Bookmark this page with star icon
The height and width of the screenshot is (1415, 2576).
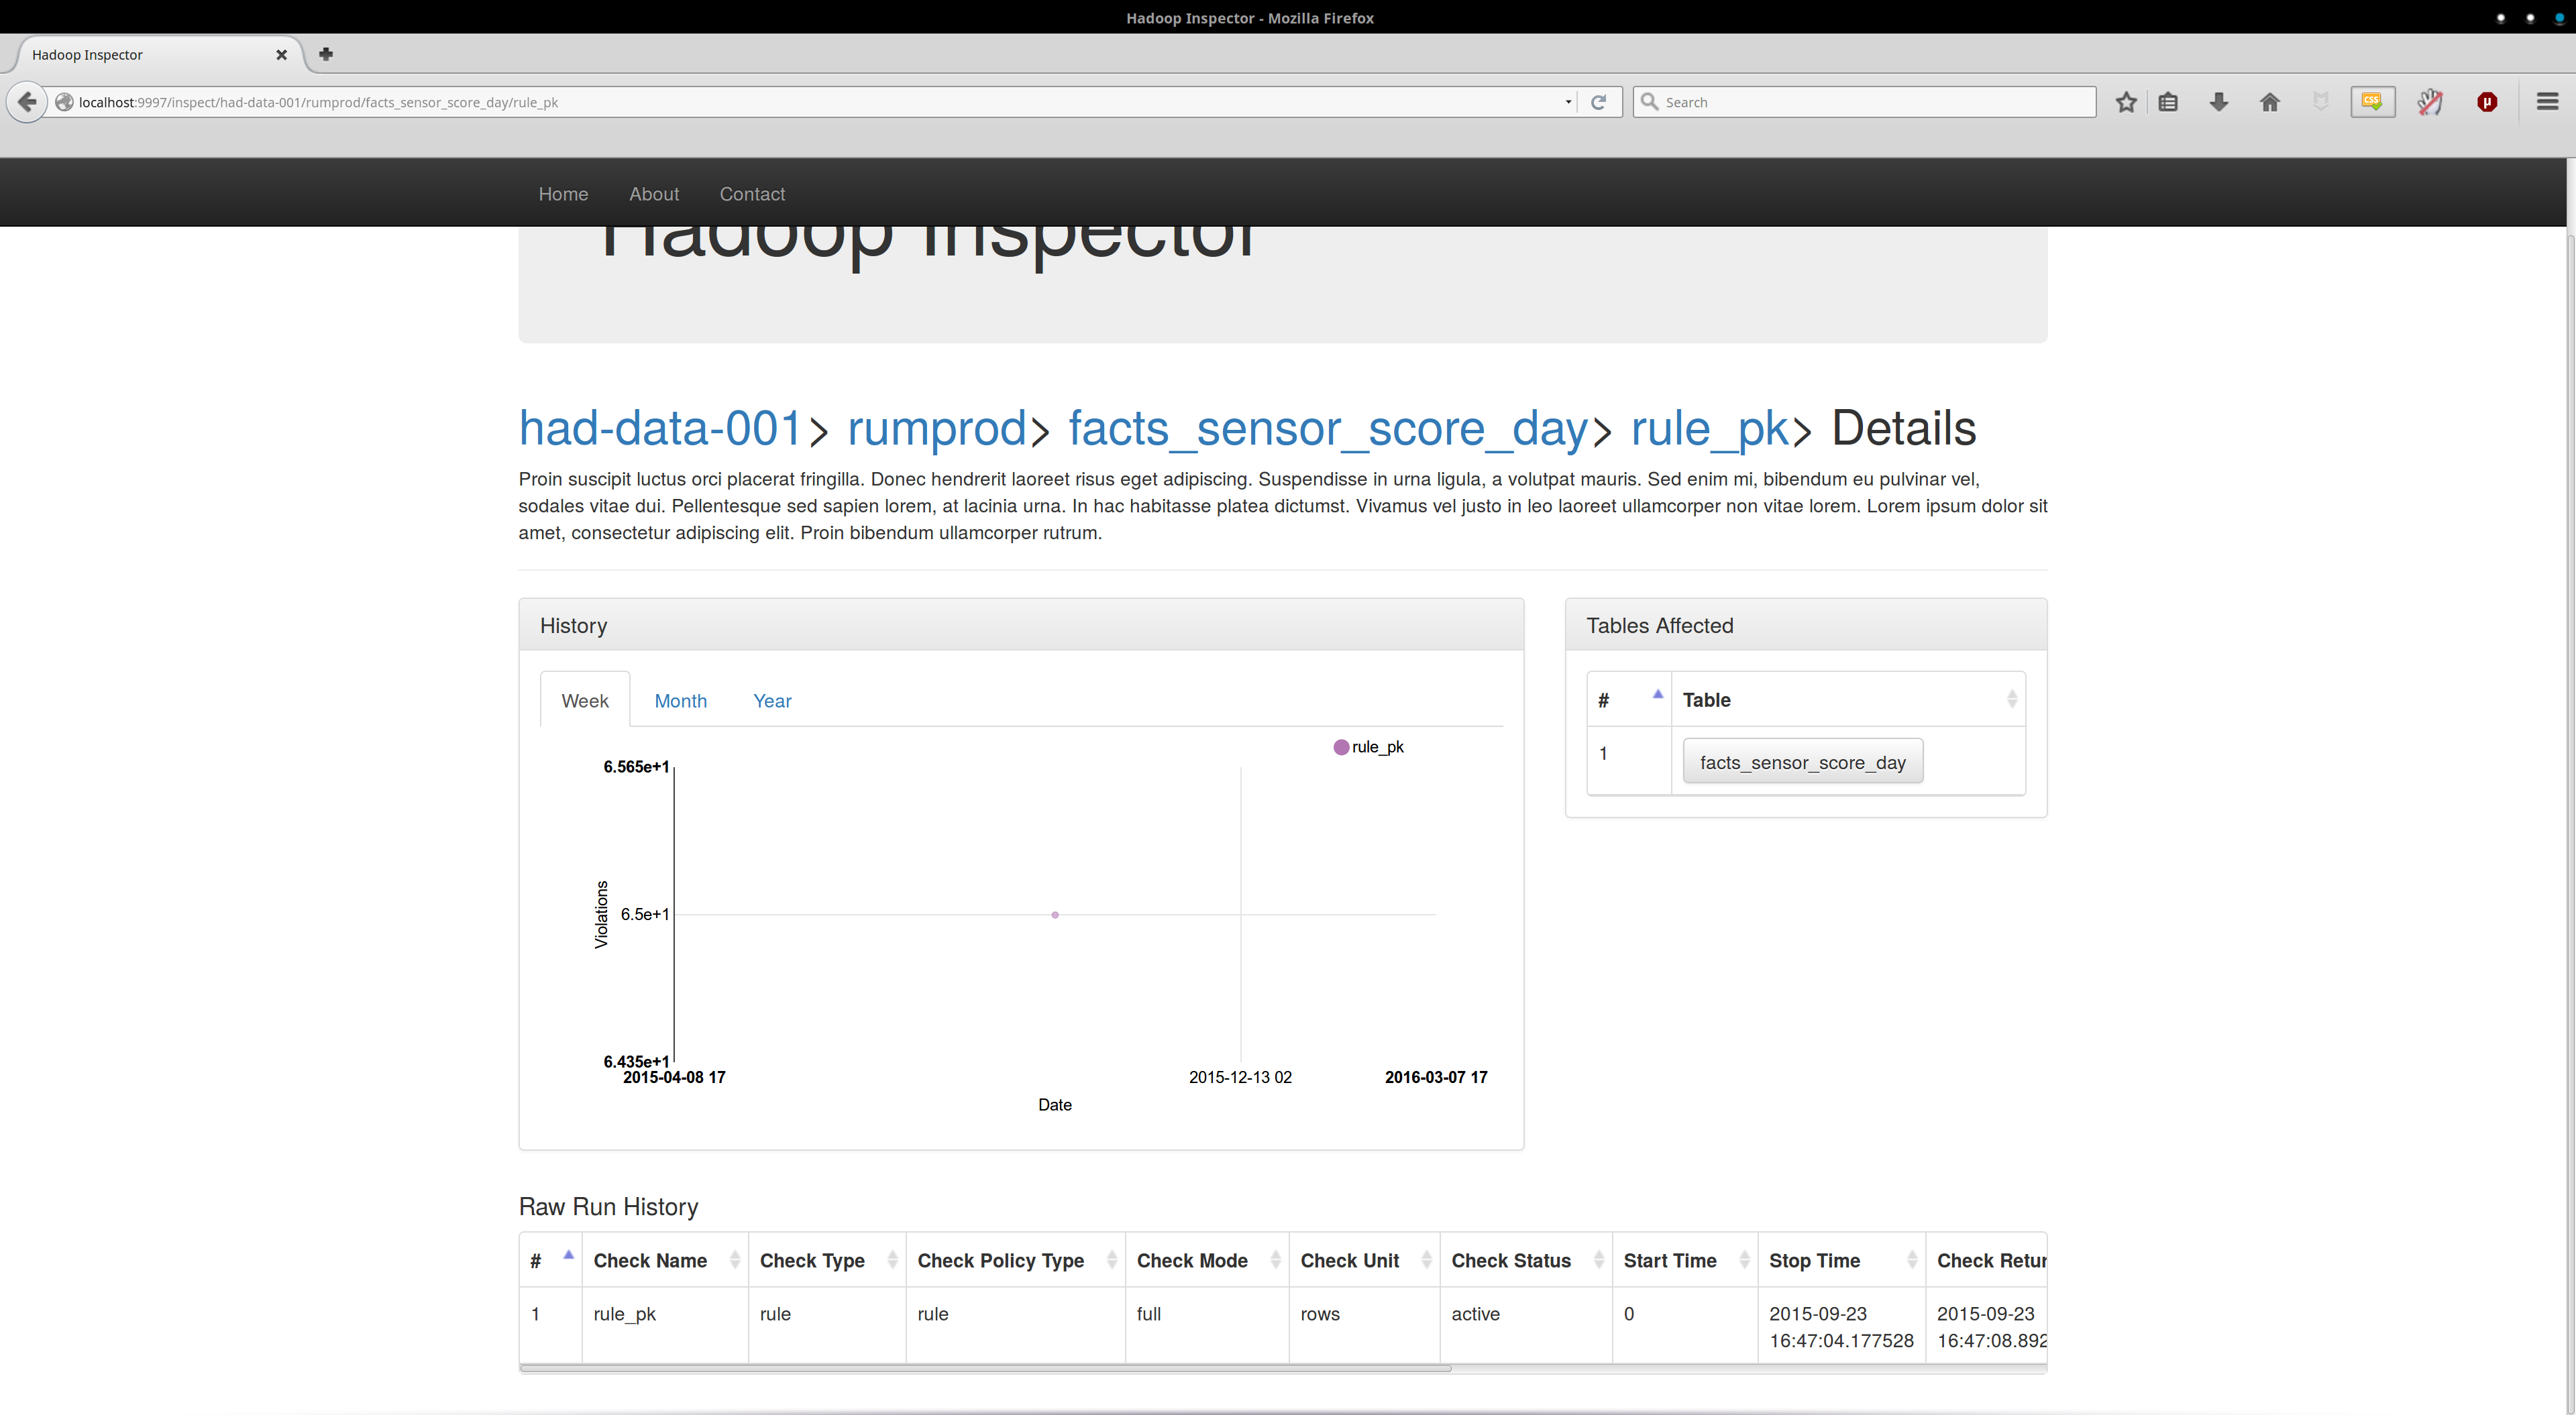2126,102
